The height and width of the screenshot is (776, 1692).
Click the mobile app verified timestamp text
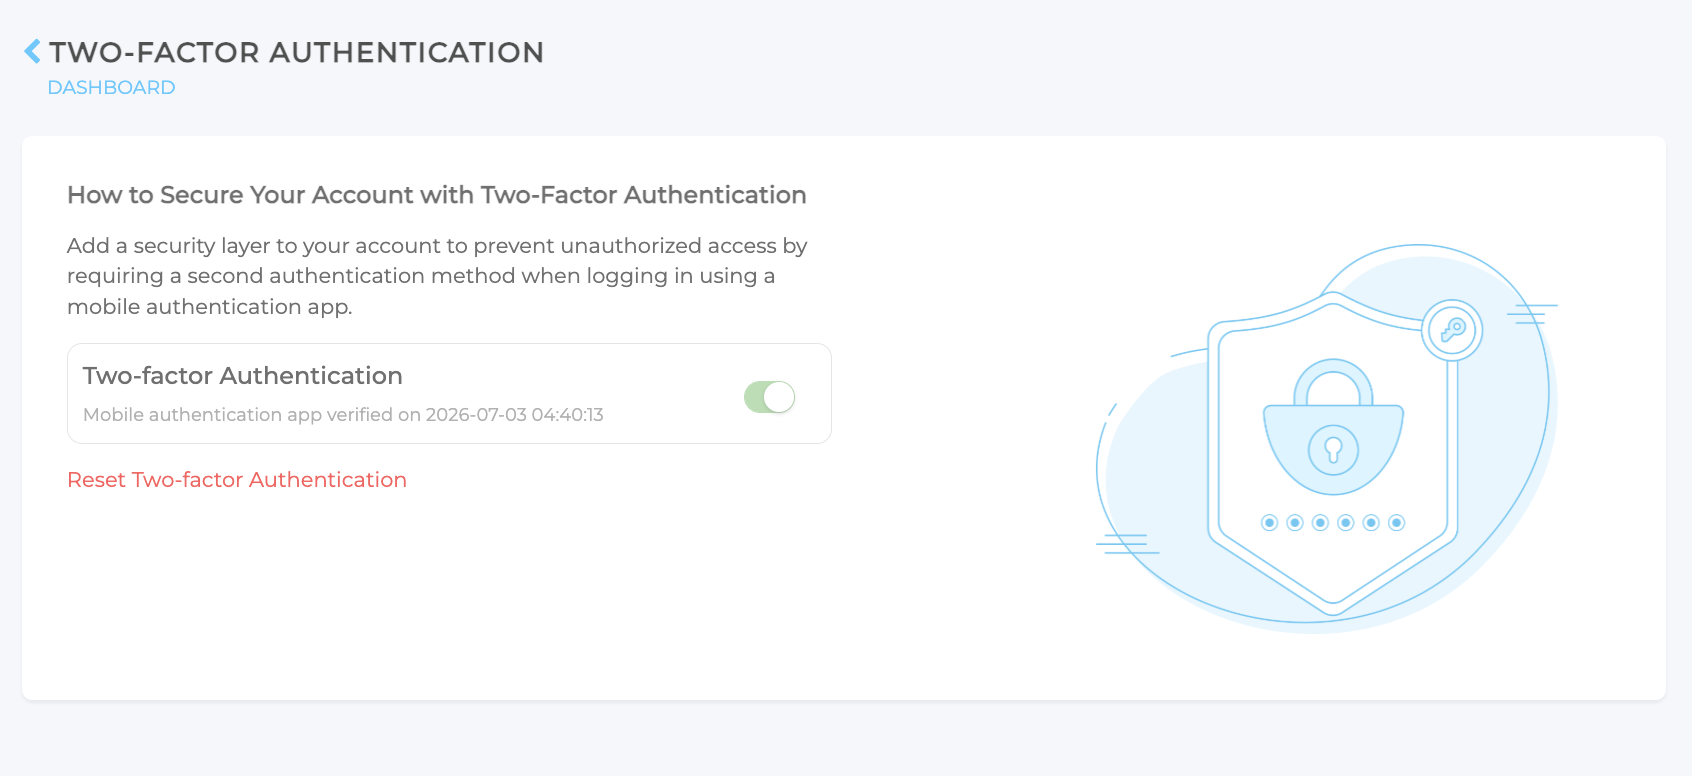coord(343,415)
